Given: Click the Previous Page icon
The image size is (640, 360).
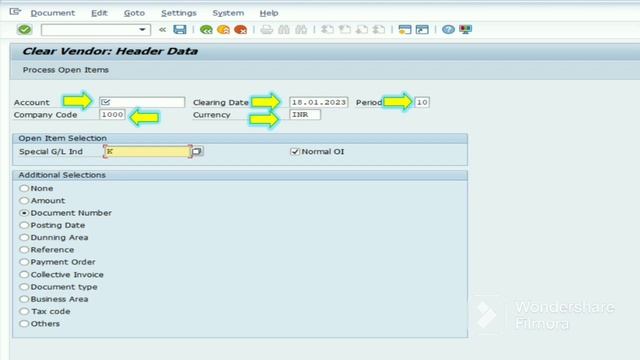Looking at the screenshot, I should pyautogui.click(x=344, y=29).
